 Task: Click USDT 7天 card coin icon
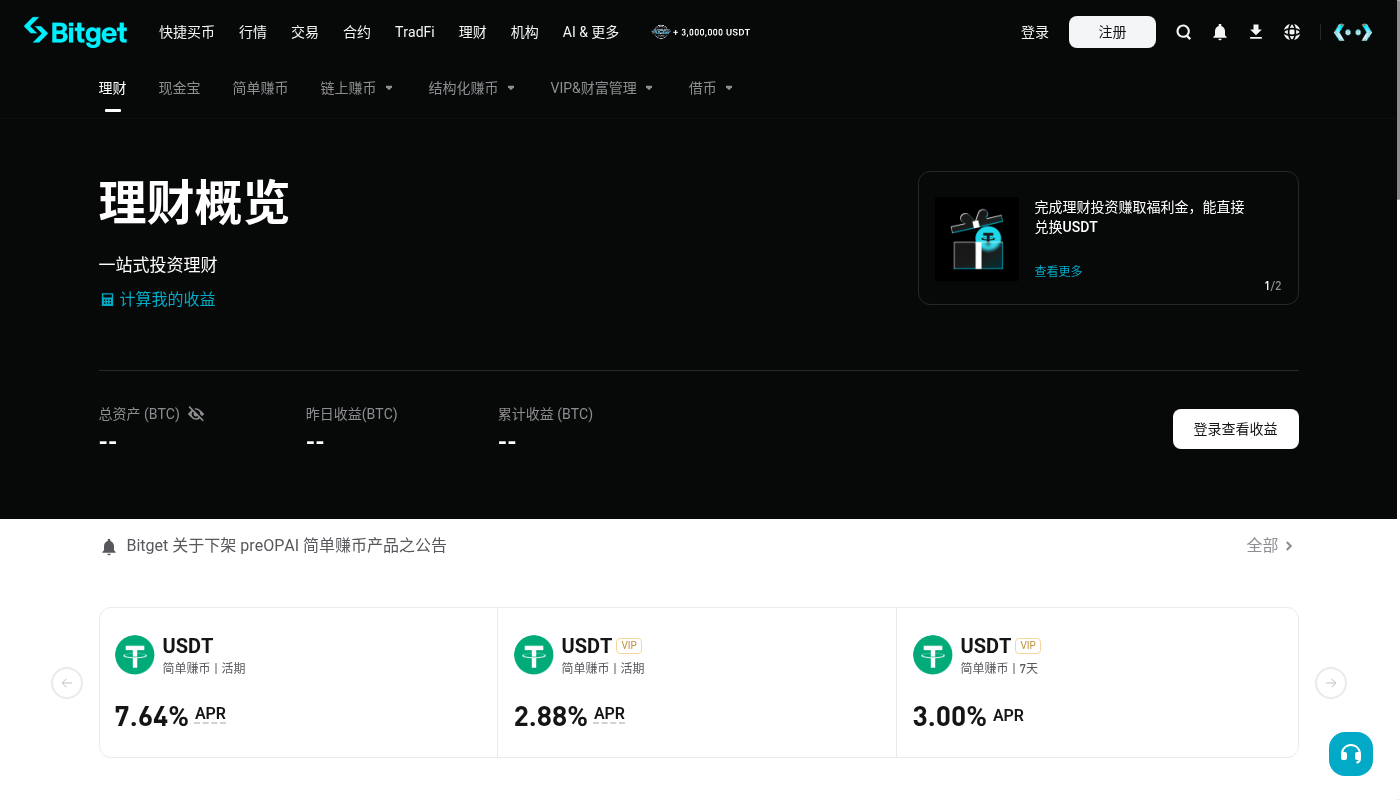tap(932, 655)
